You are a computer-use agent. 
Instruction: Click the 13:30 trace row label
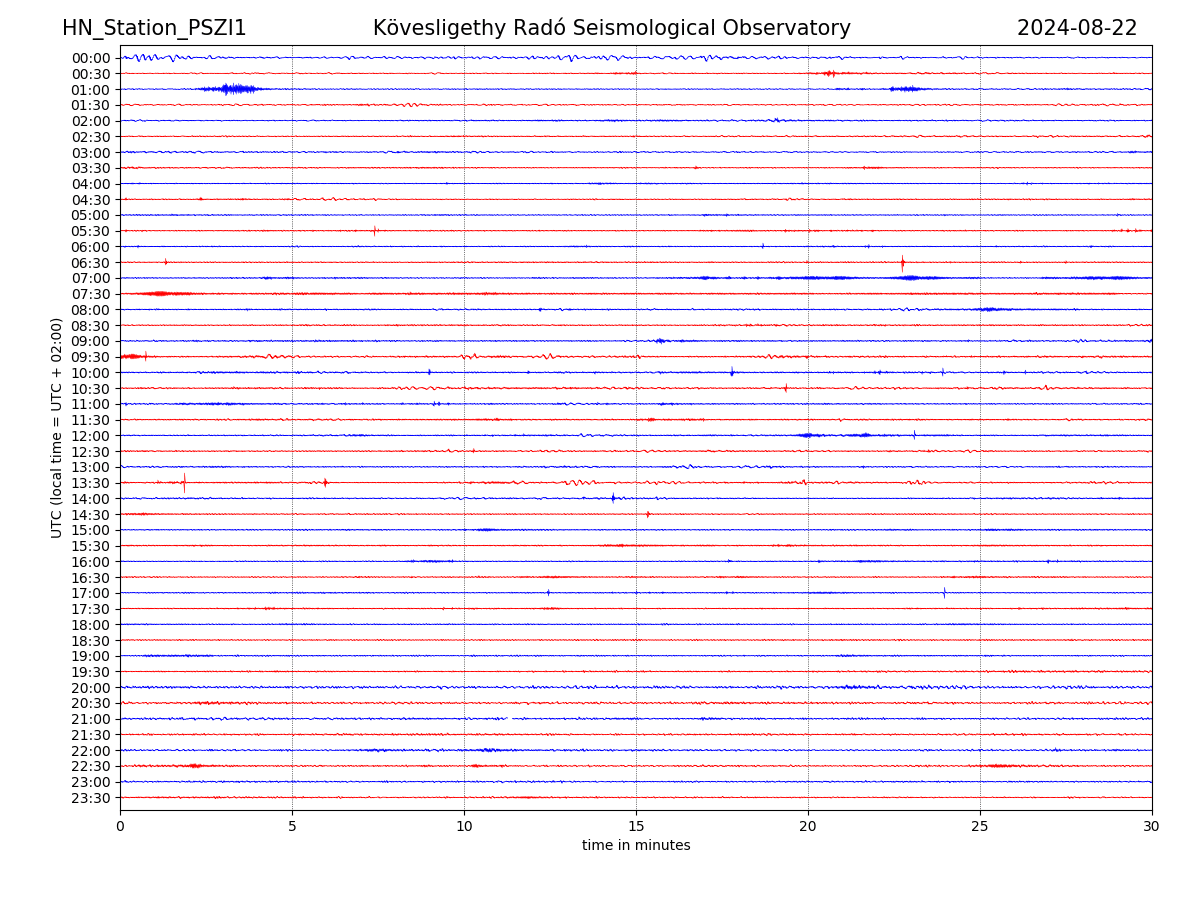91,483
